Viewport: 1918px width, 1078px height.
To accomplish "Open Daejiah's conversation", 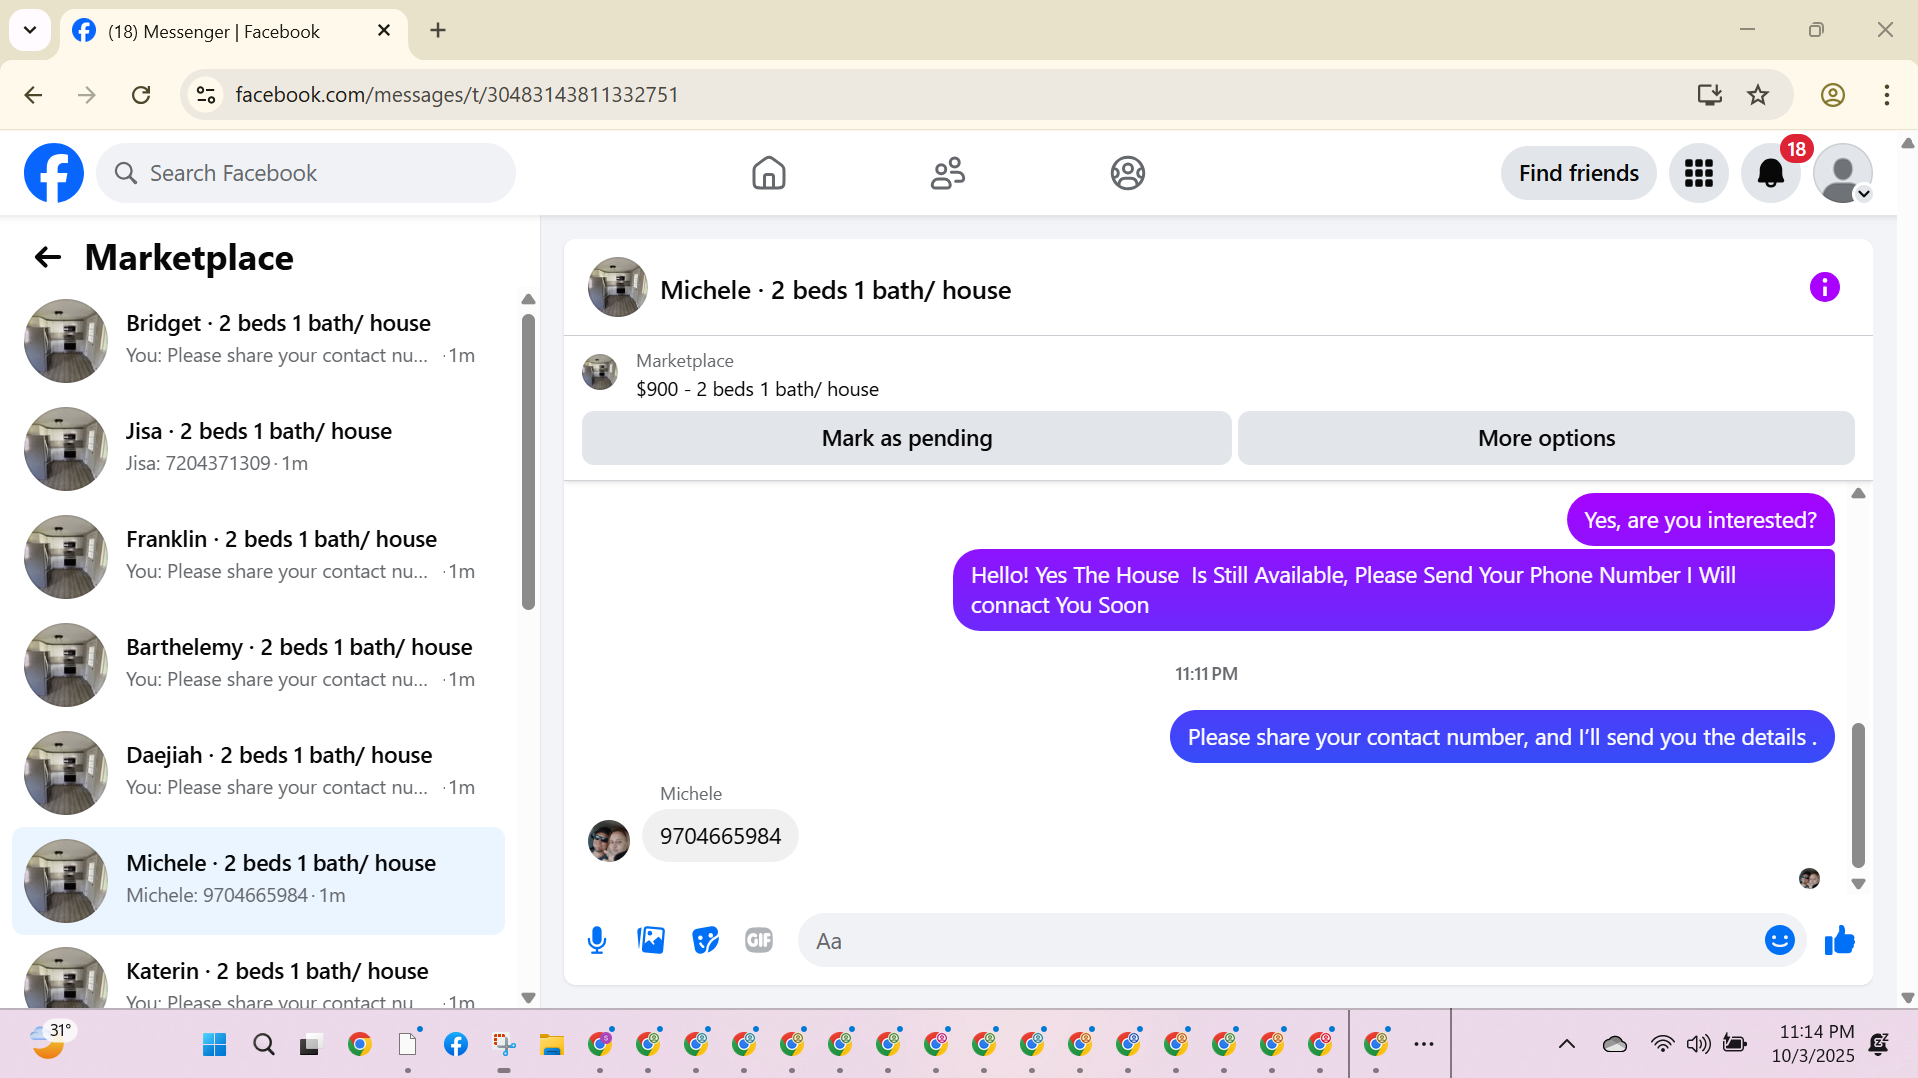I will [258, 772].
